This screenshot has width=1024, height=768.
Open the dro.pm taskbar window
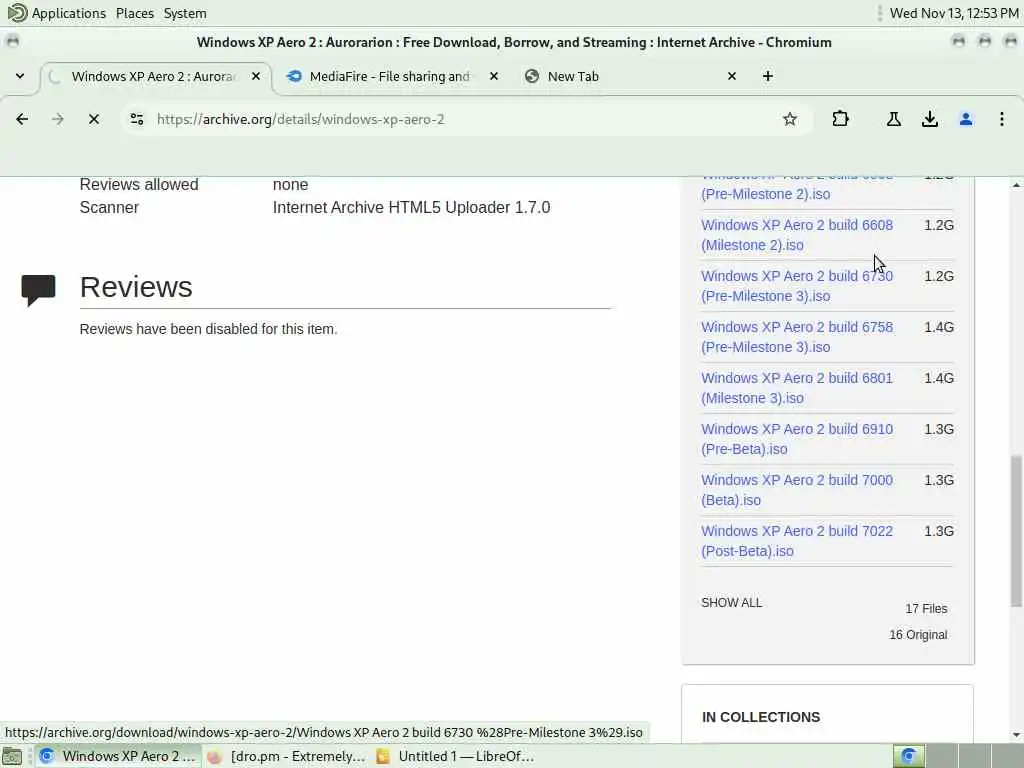tap(287, 756)
